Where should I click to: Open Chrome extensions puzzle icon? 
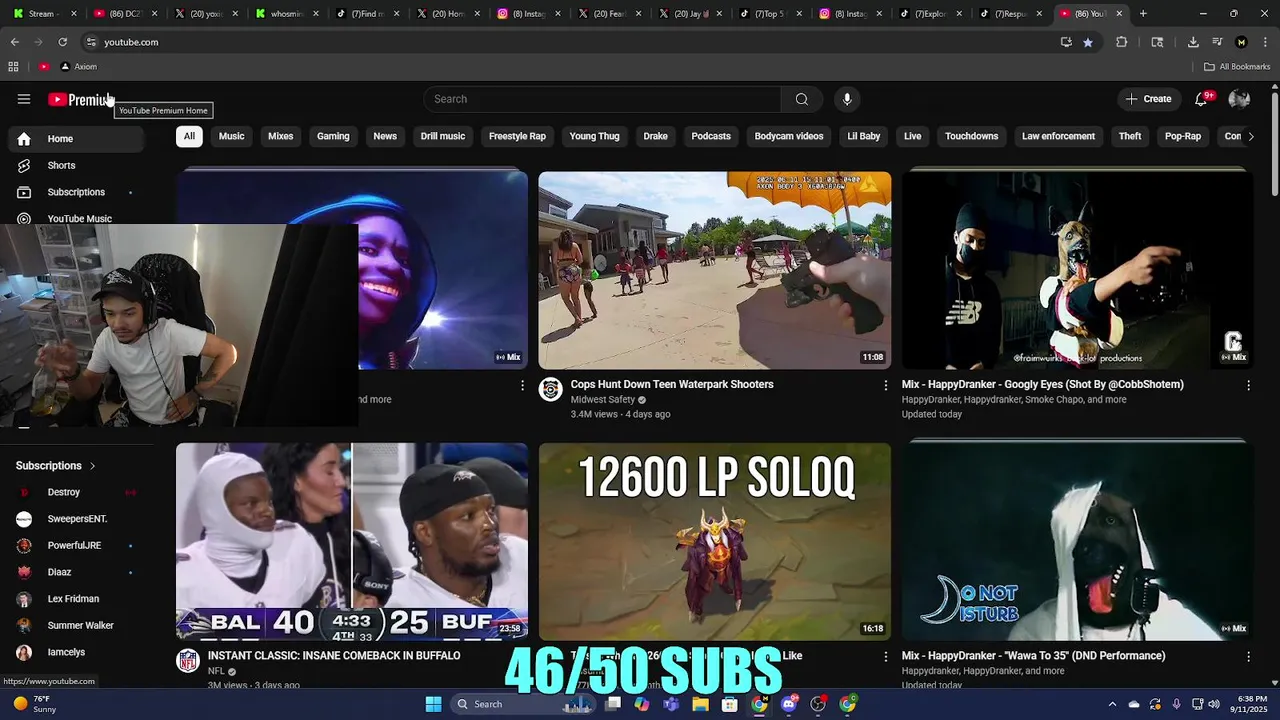pyautogui.click(x=1121, y=42)
